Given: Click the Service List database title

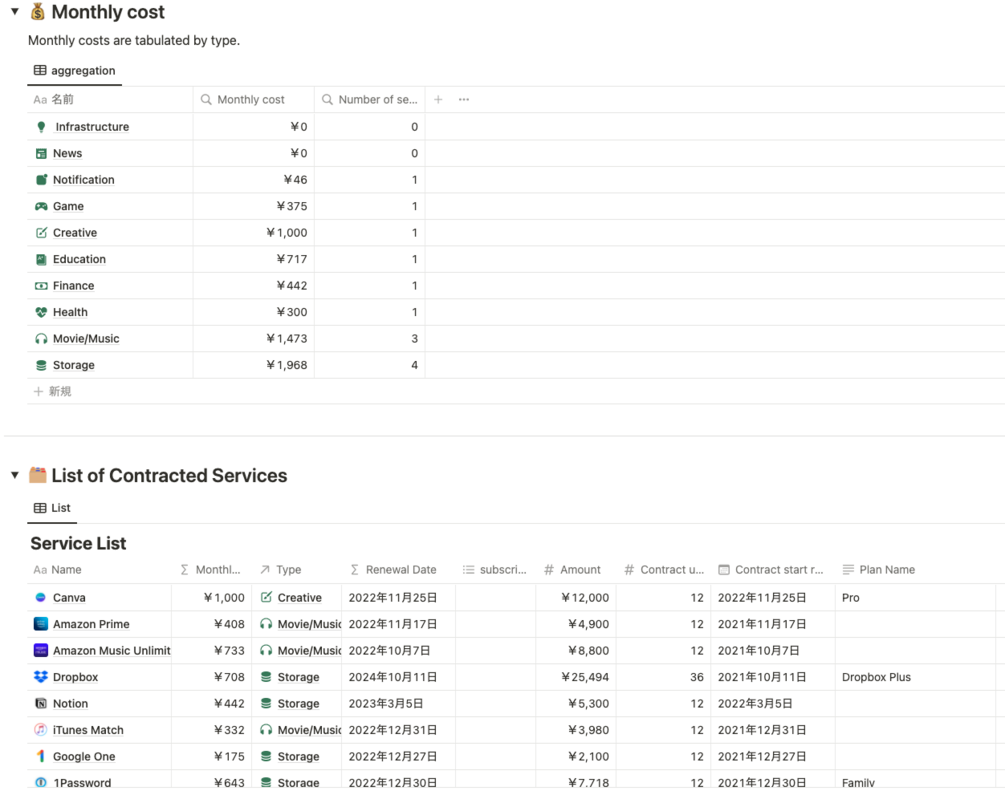Looking at the screenshot, I should pos(78,544).
